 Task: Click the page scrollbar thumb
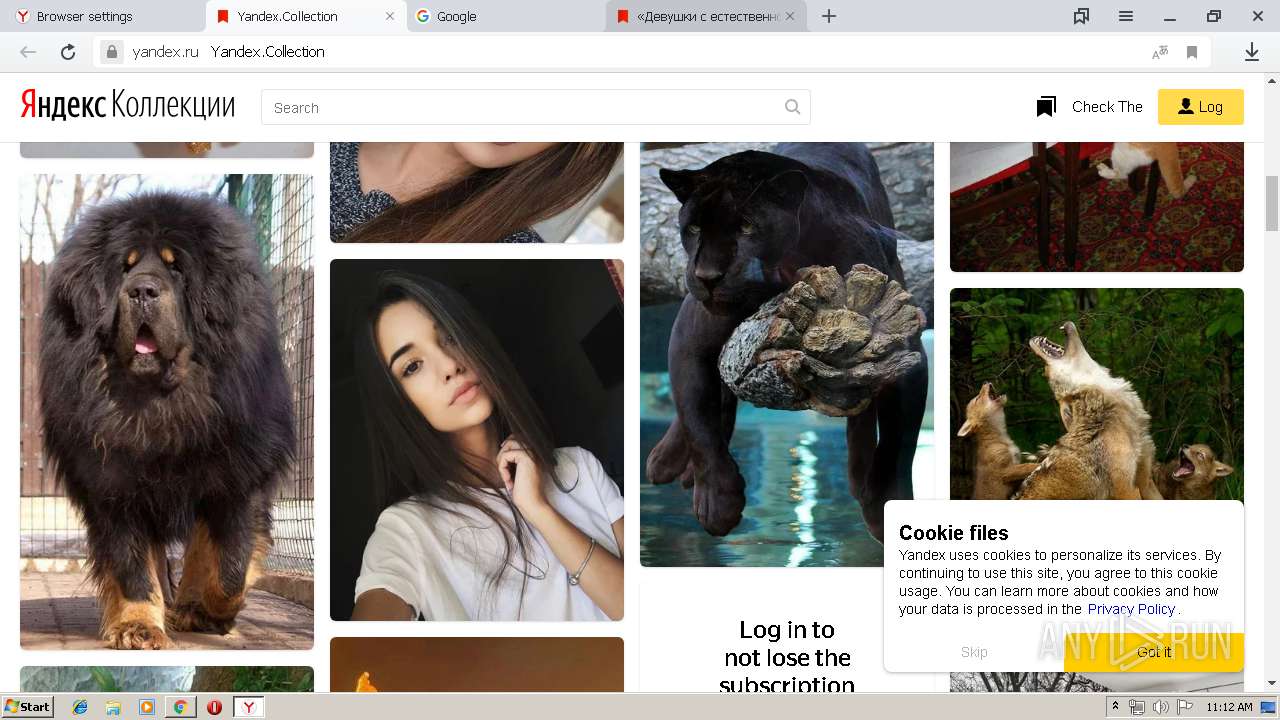pyautogui.click(x=1271, y=203)
